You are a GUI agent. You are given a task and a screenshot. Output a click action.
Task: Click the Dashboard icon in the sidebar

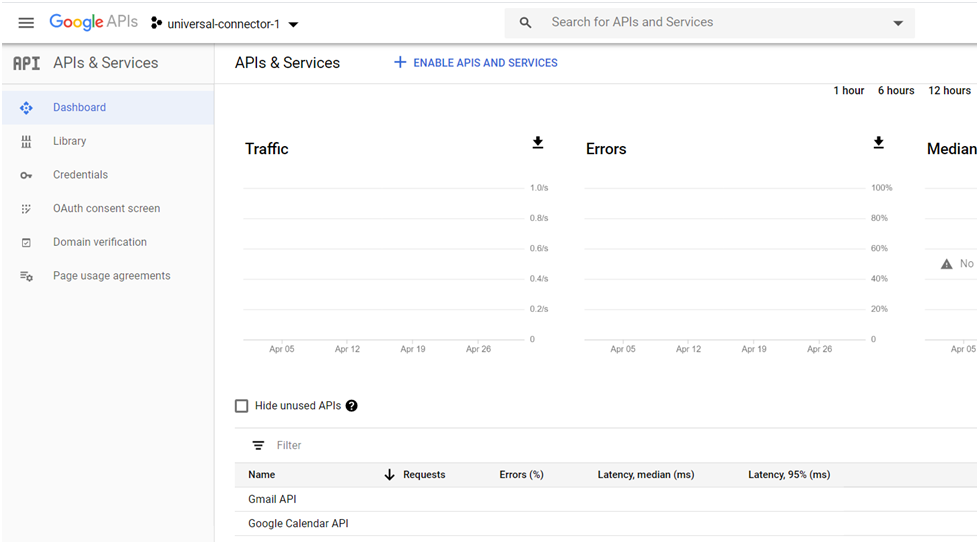[x=26, y=107]
